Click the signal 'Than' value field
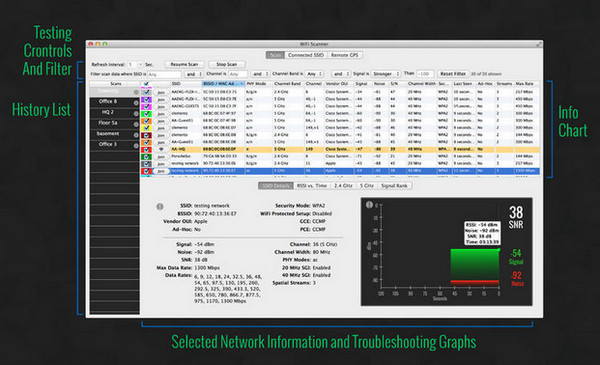The width and height of the screenshot is (600, 365). 425,74
